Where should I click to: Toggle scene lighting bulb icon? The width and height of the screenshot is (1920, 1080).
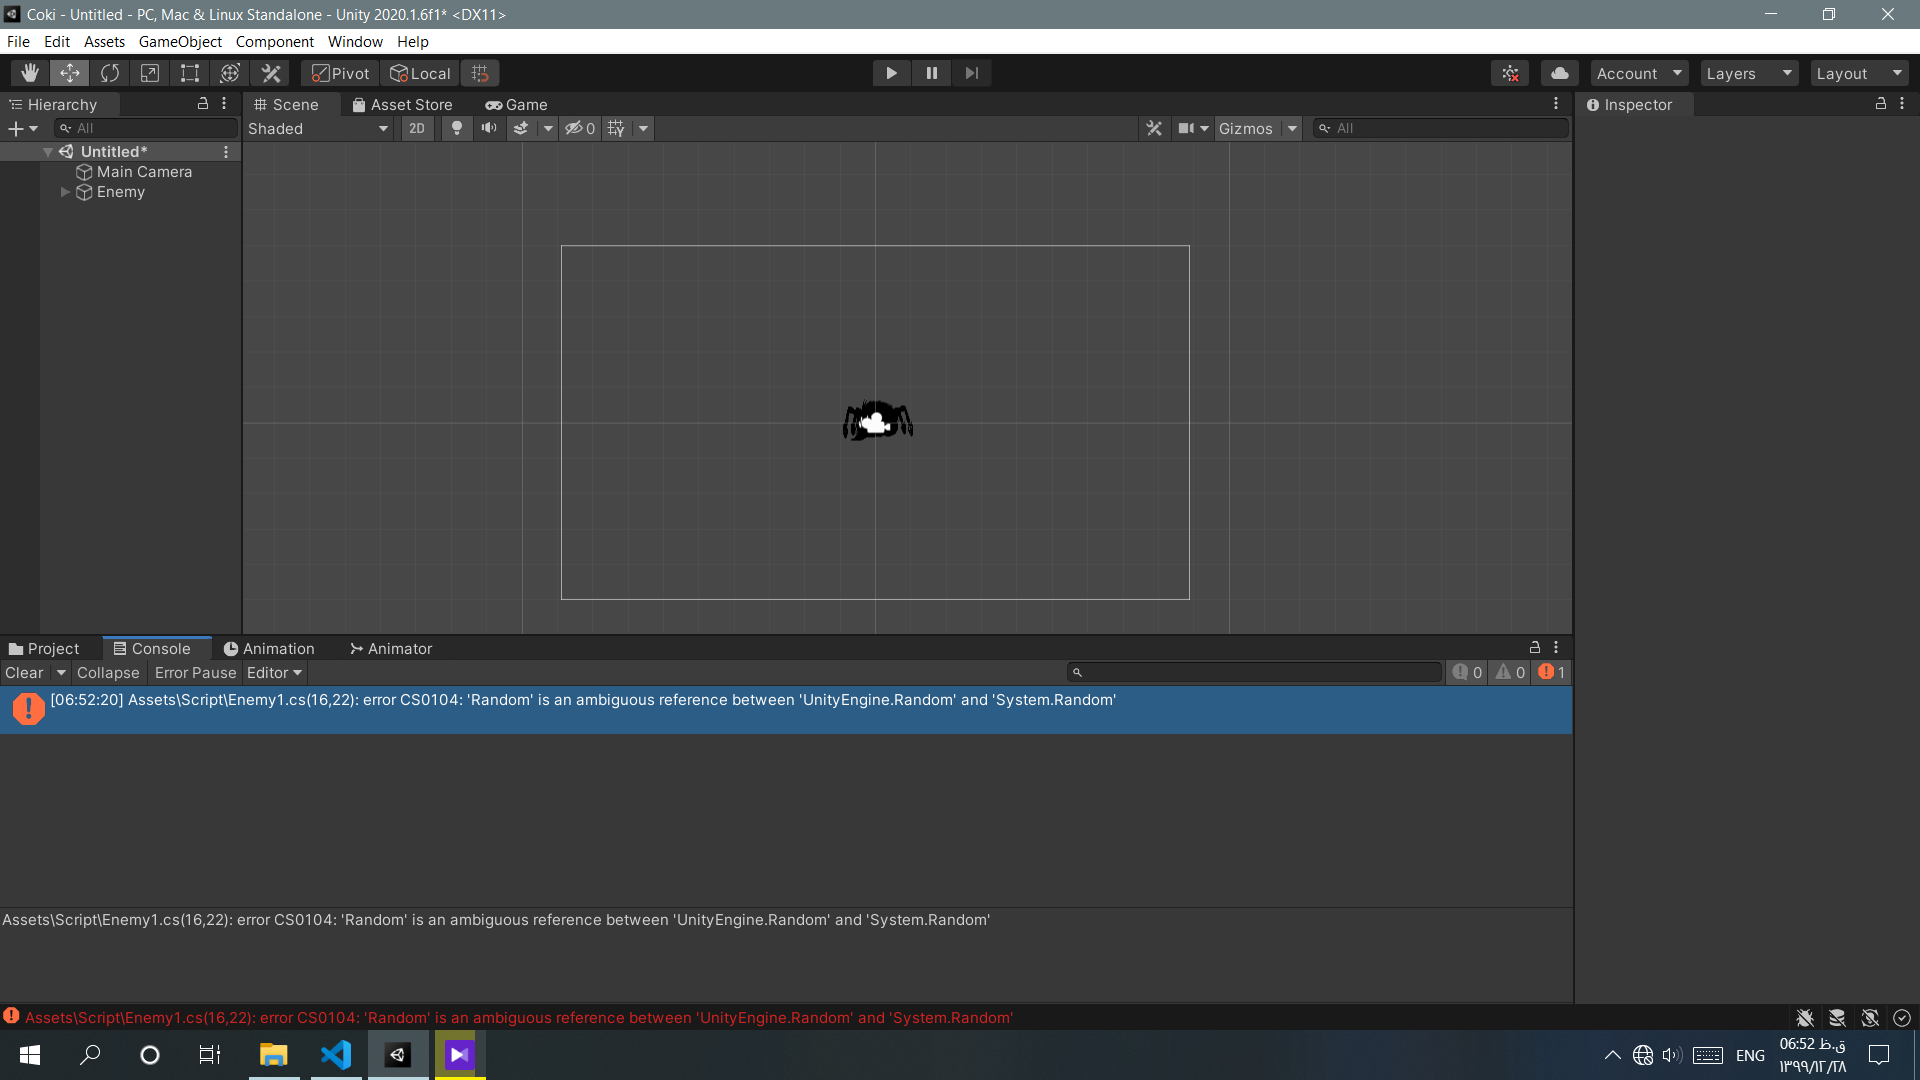coord(457,128)
